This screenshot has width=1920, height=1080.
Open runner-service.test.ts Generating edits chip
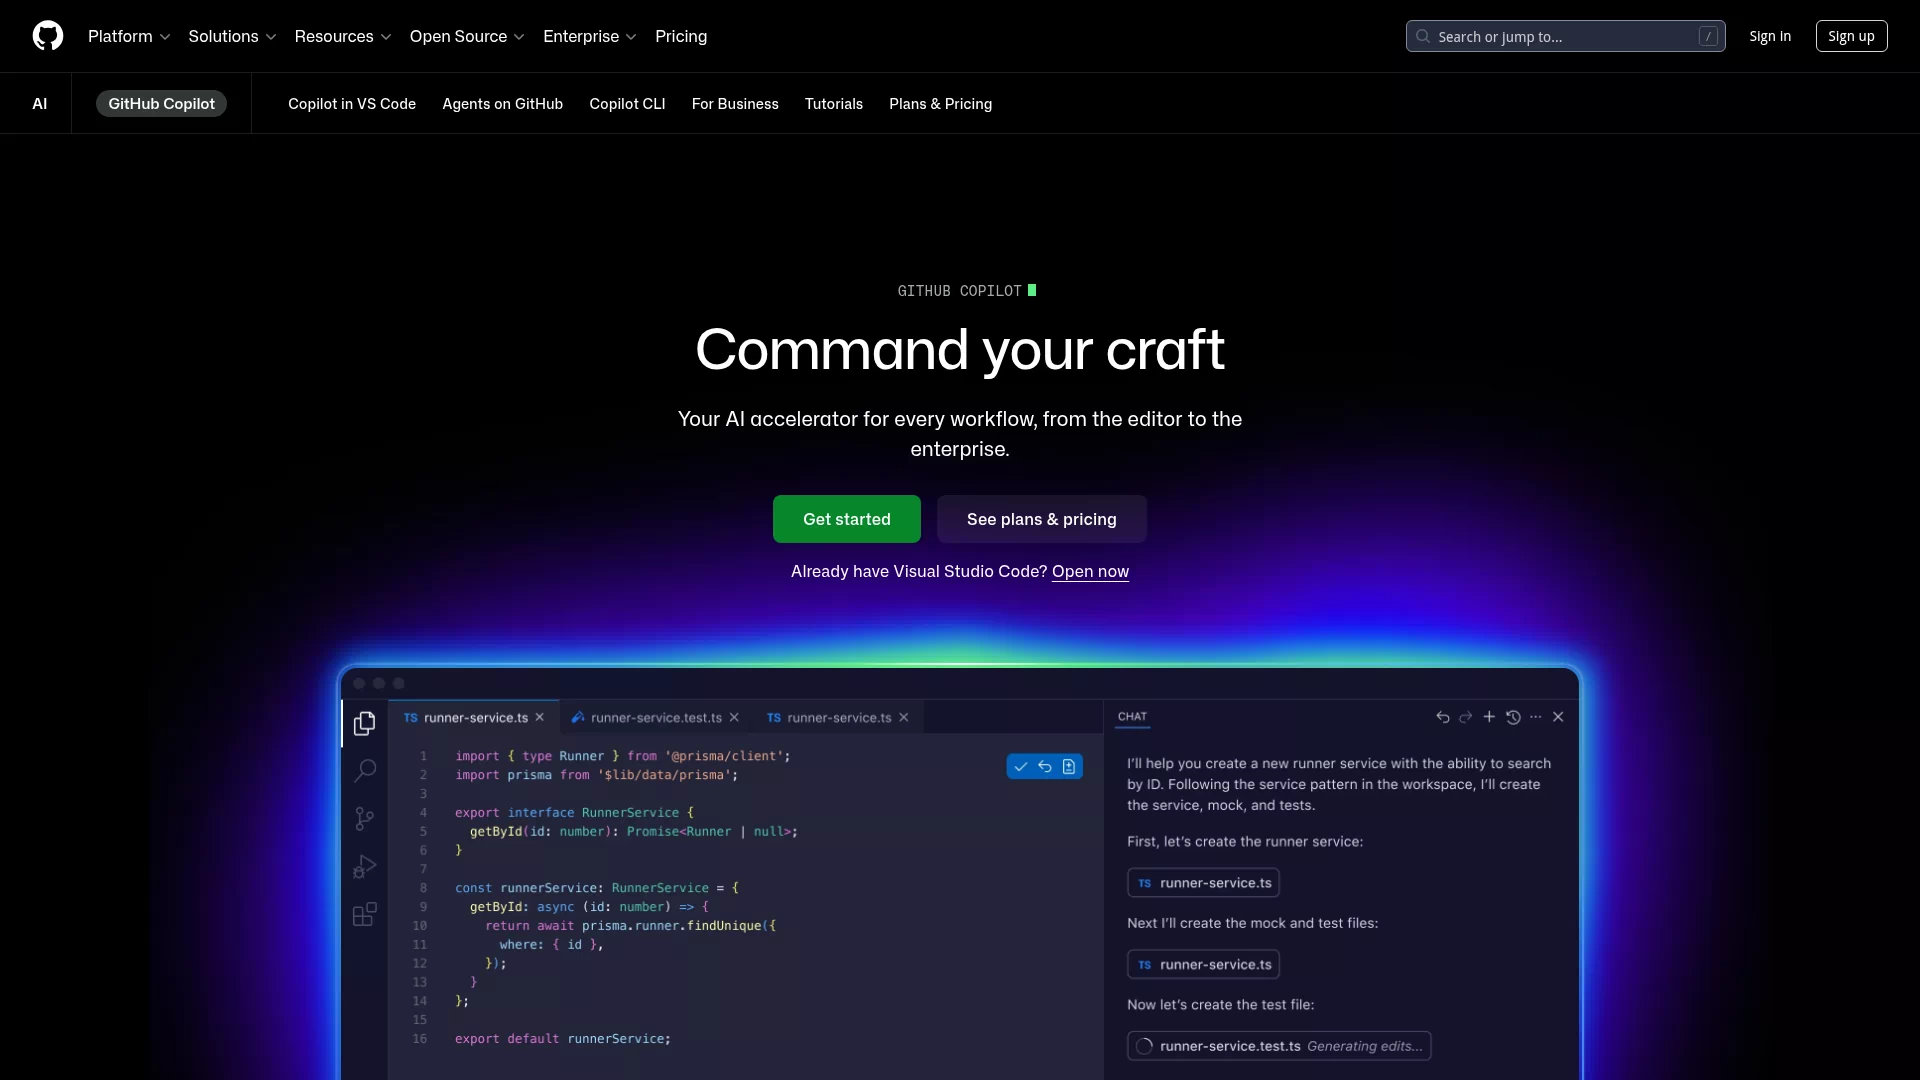click(x=1279, y=1046)
